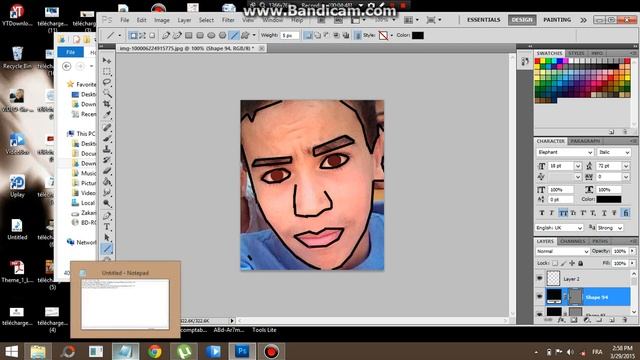Open the blend mode dropdown Normal
The image size is (640, 360).
(x=562, y=251)
